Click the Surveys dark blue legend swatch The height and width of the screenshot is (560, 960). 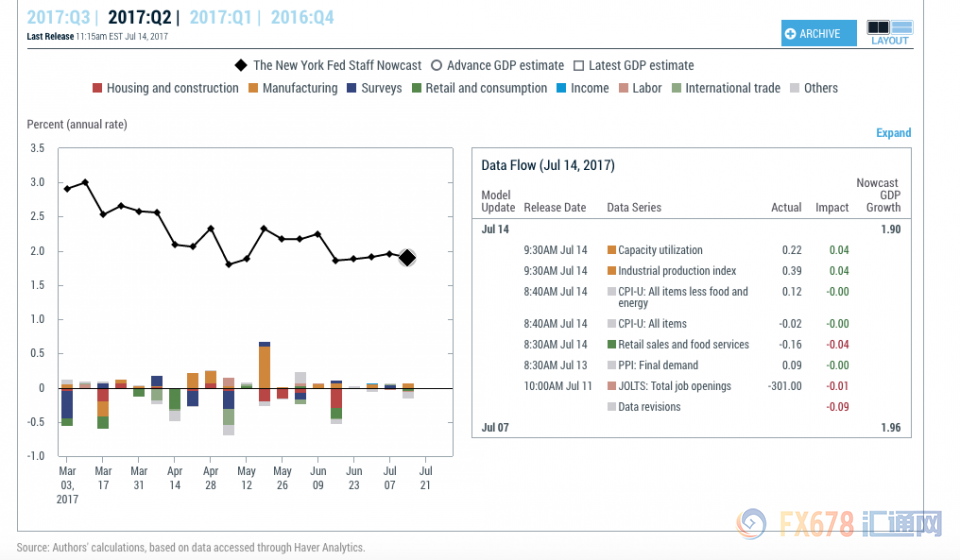click(351, 88)
